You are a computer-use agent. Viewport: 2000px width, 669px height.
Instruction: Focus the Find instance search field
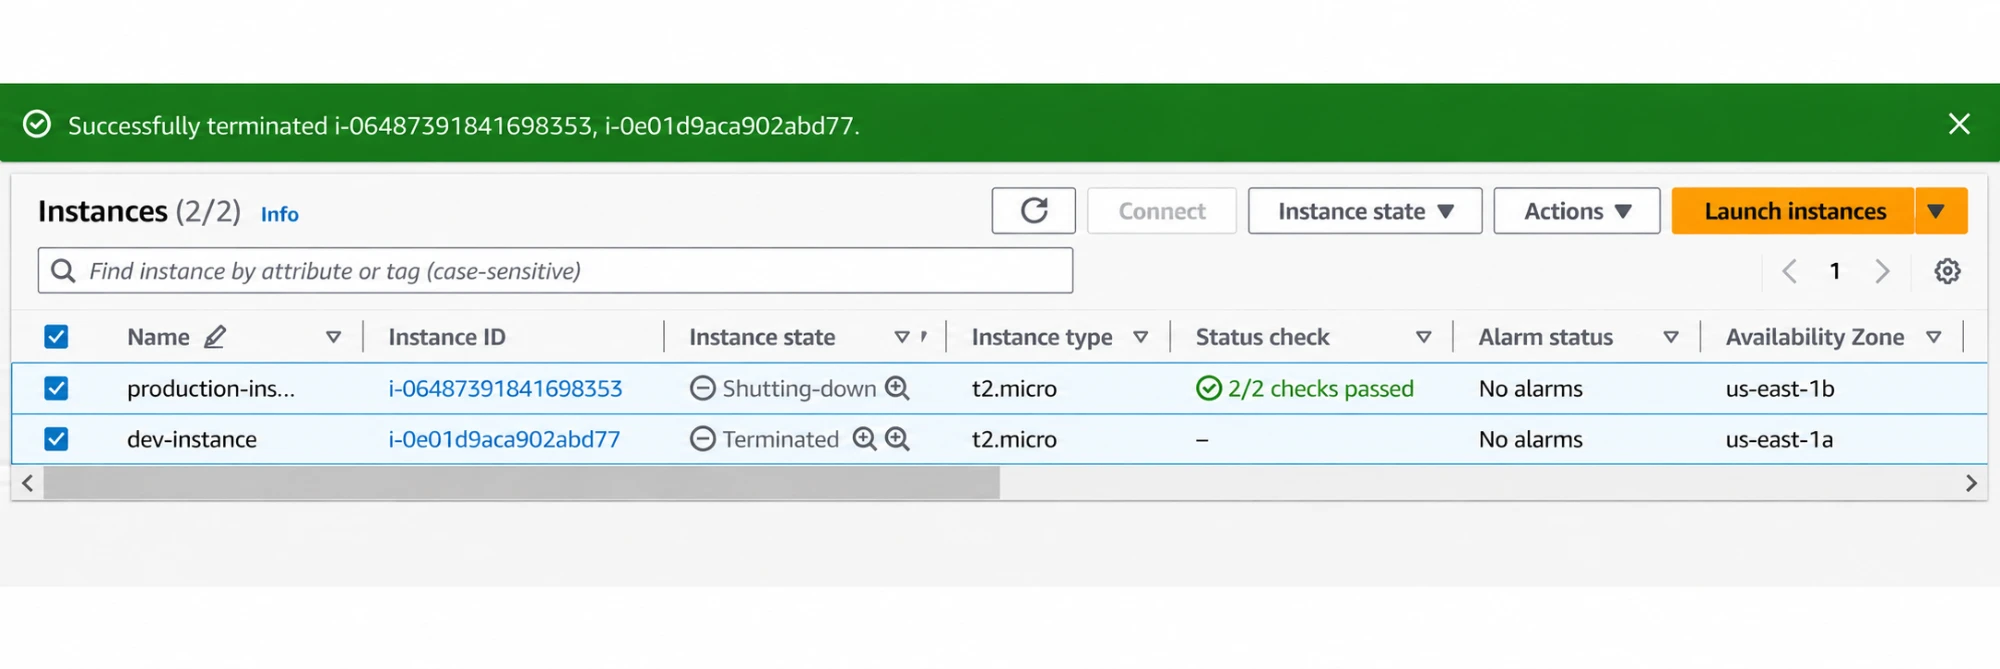point(555,271)
